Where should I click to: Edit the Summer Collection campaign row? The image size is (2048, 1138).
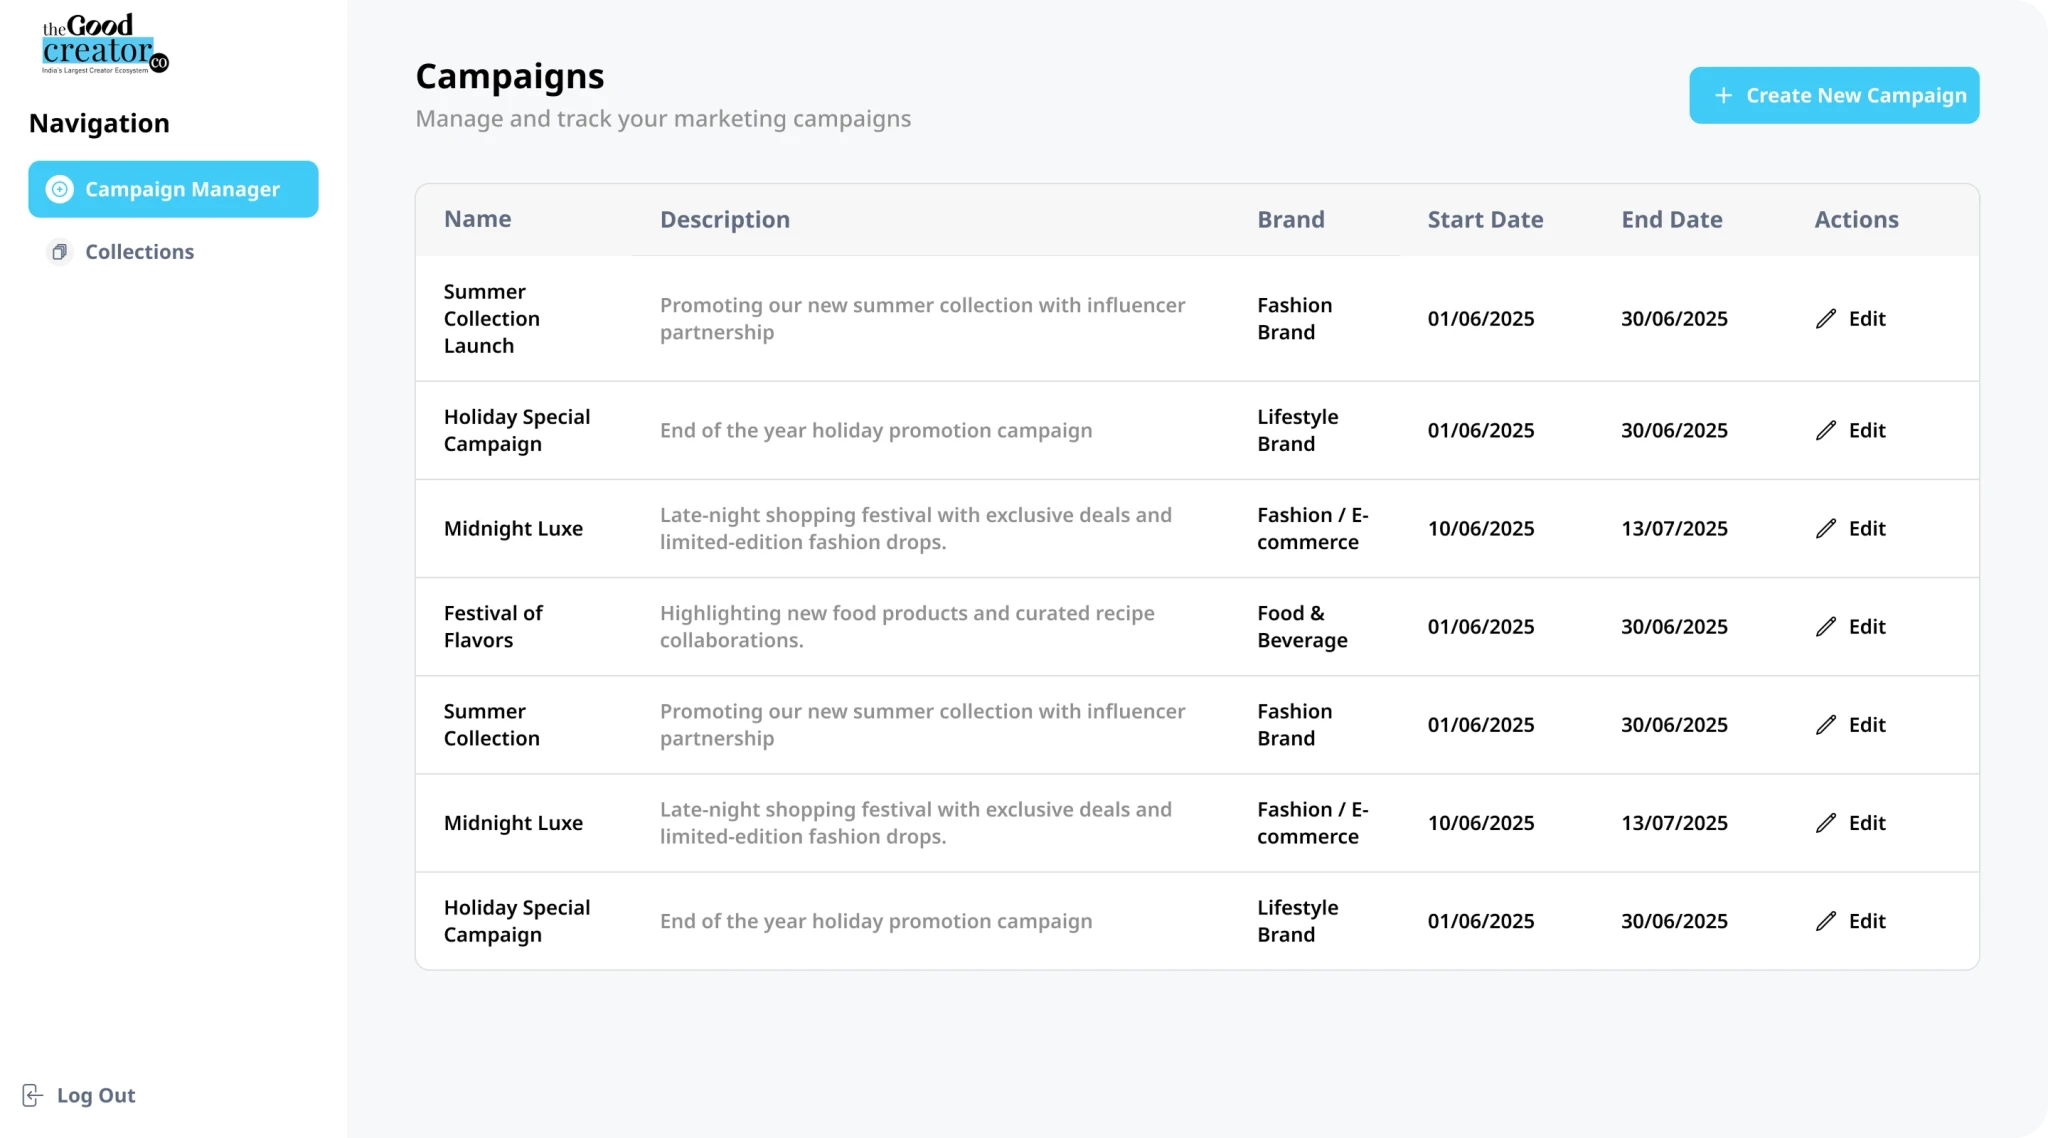1851,725
